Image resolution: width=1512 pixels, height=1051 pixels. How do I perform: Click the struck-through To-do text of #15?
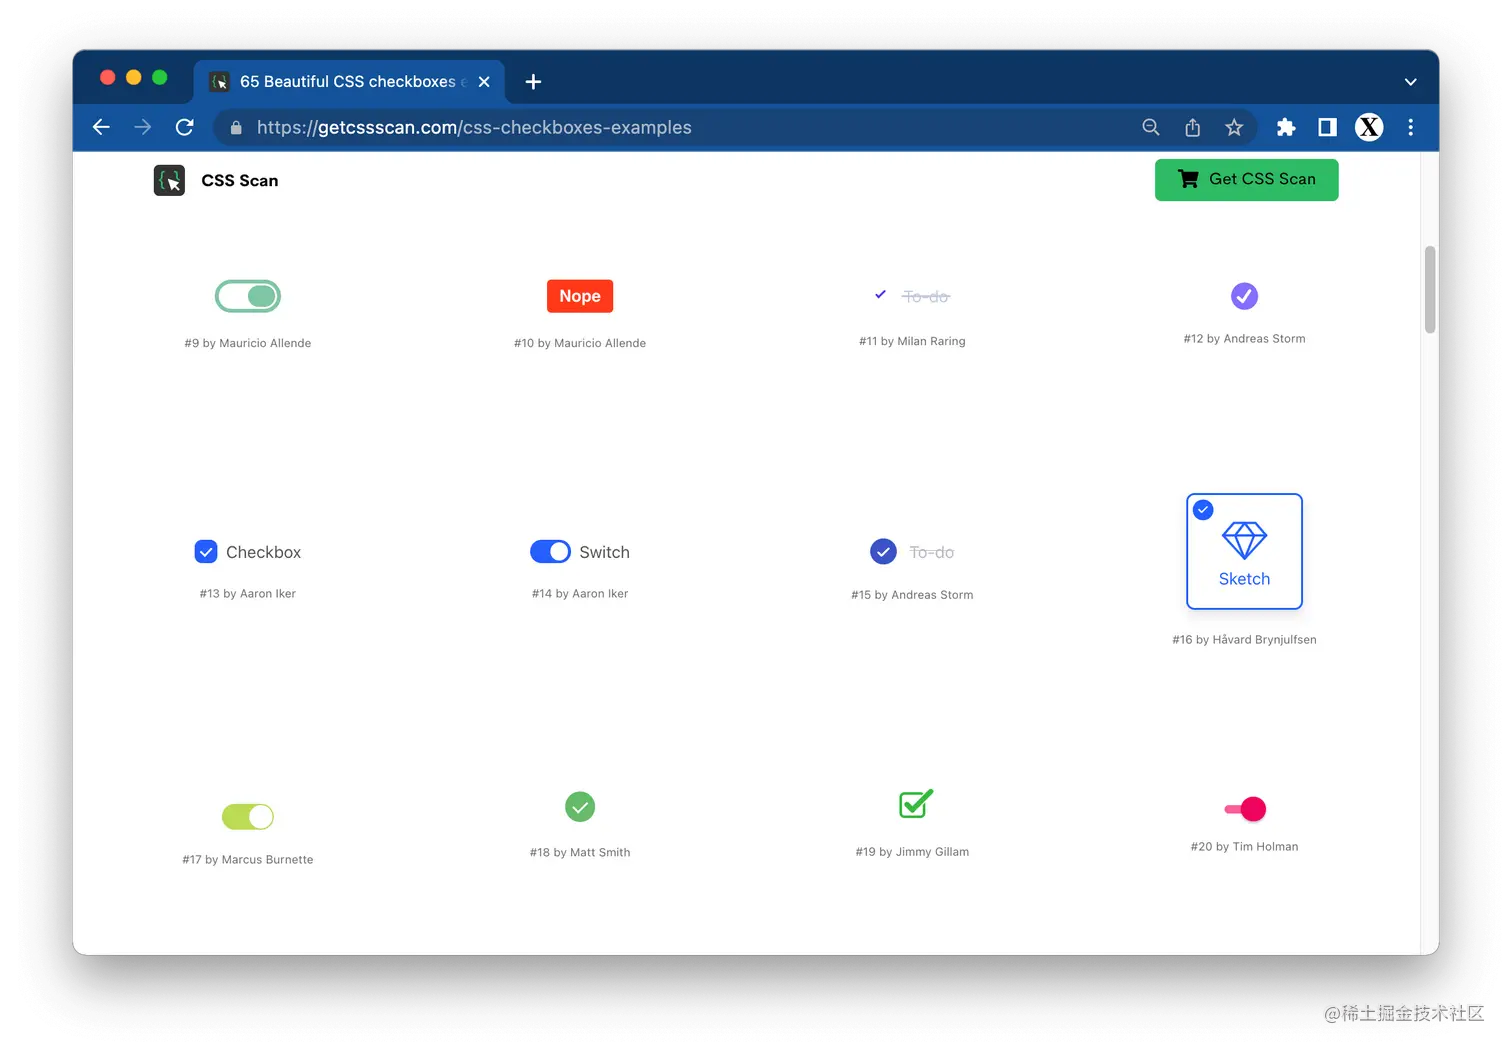(931, 552)
